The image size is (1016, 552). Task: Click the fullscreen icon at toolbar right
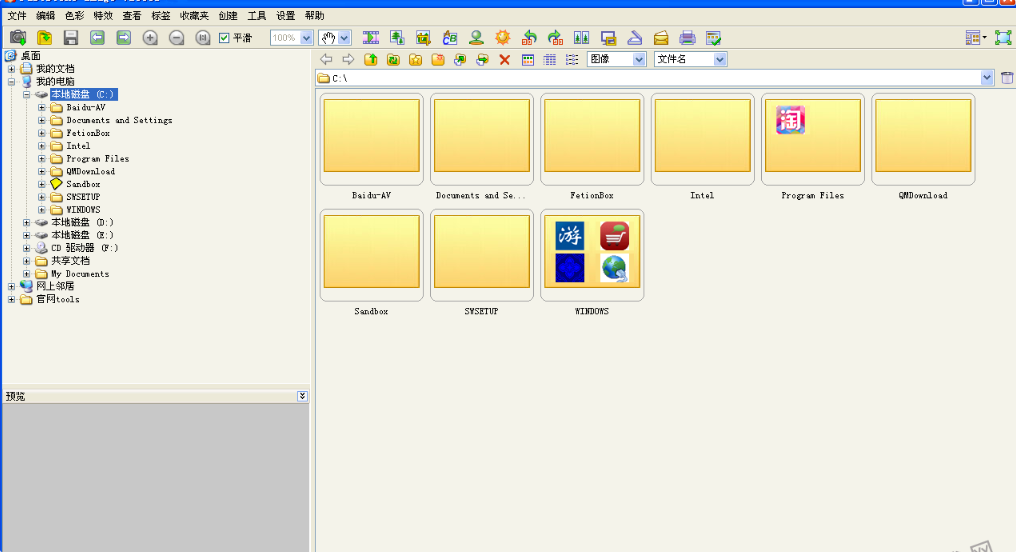click(x=1002, y=38)
